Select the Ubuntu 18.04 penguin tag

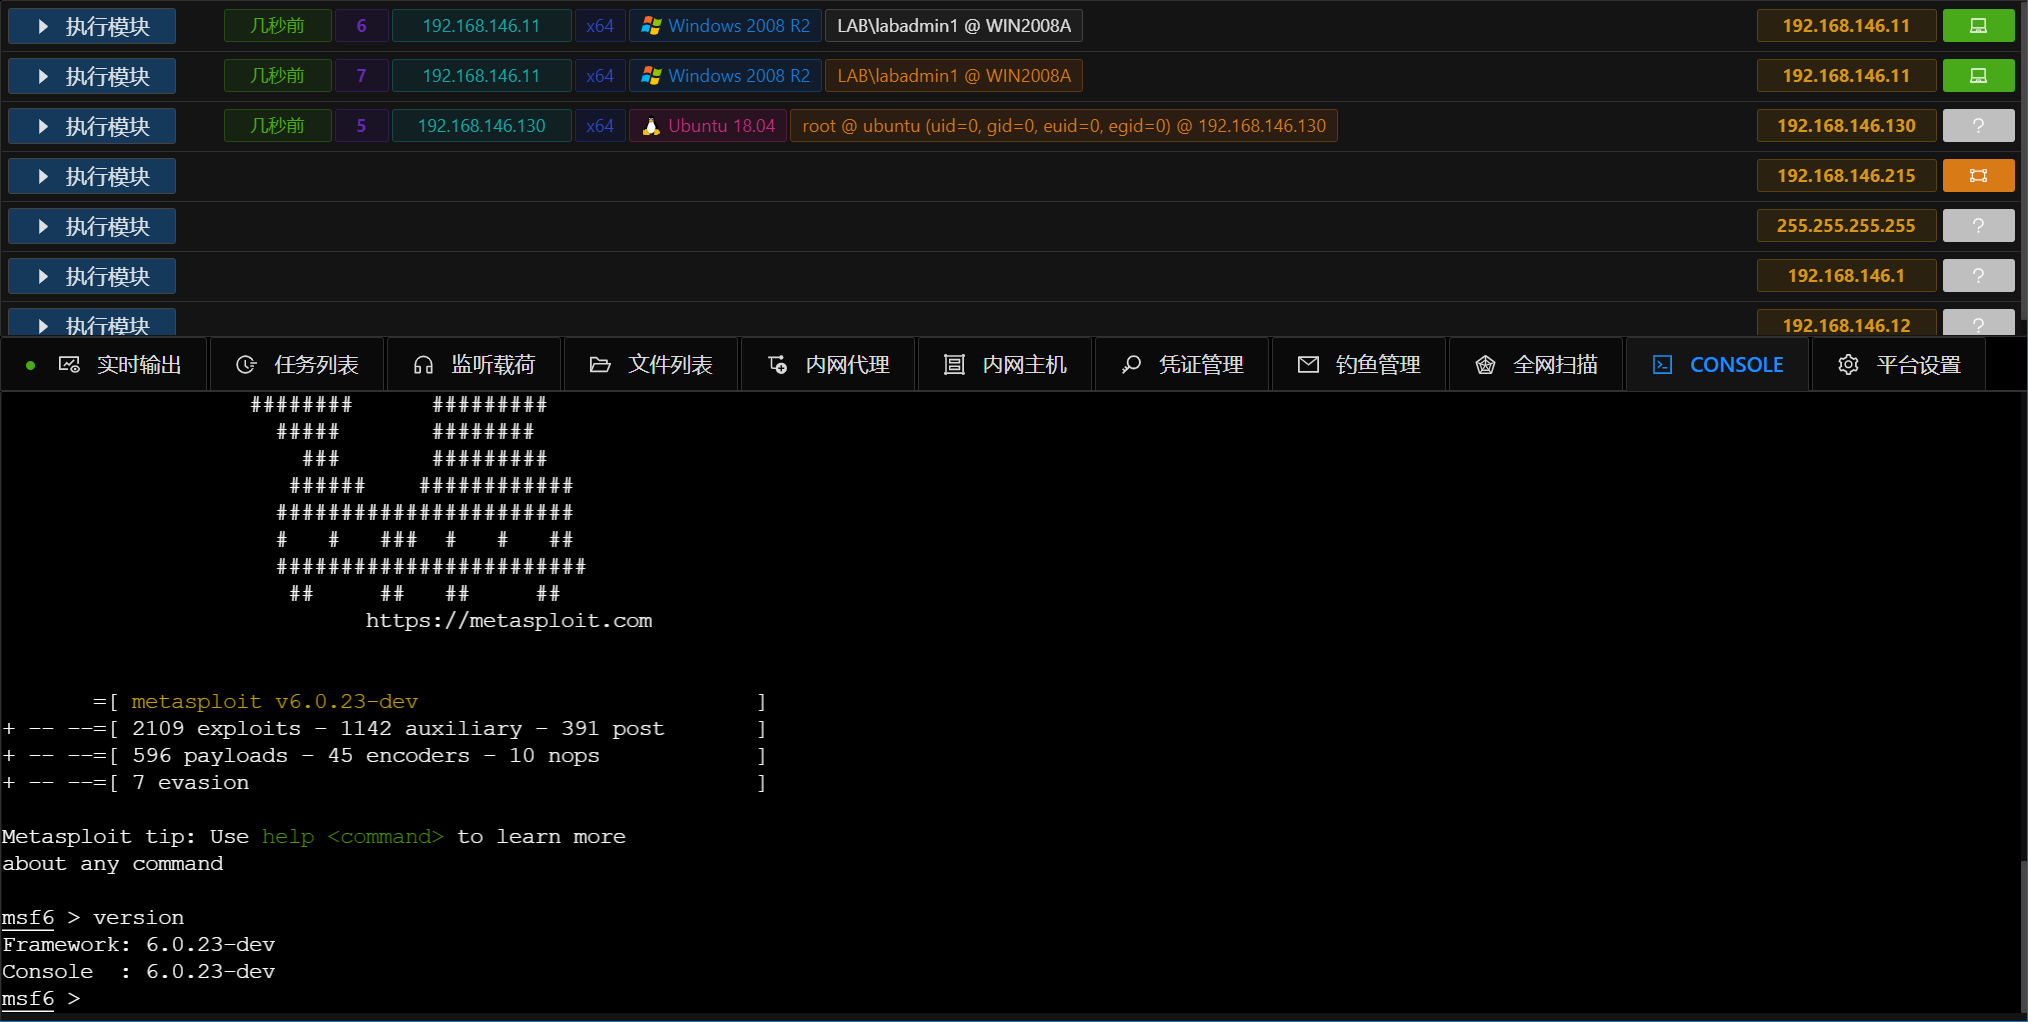click(708, 126)
